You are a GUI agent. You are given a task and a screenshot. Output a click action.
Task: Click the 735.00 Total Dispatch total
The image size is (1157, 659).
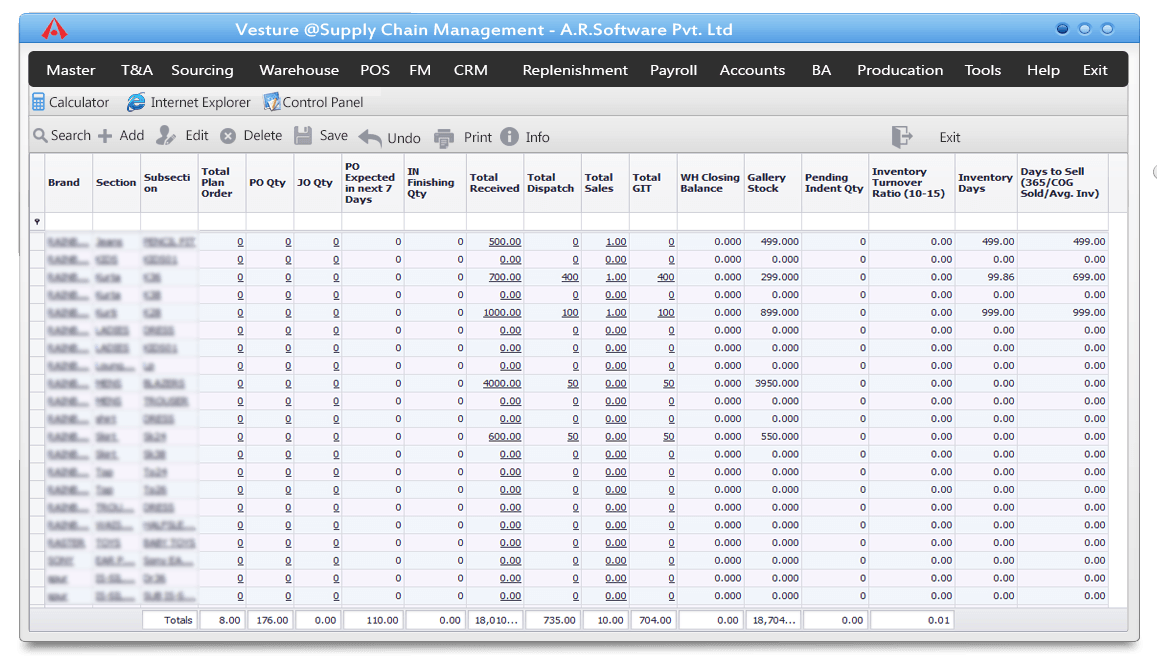(x=553, y=620)
